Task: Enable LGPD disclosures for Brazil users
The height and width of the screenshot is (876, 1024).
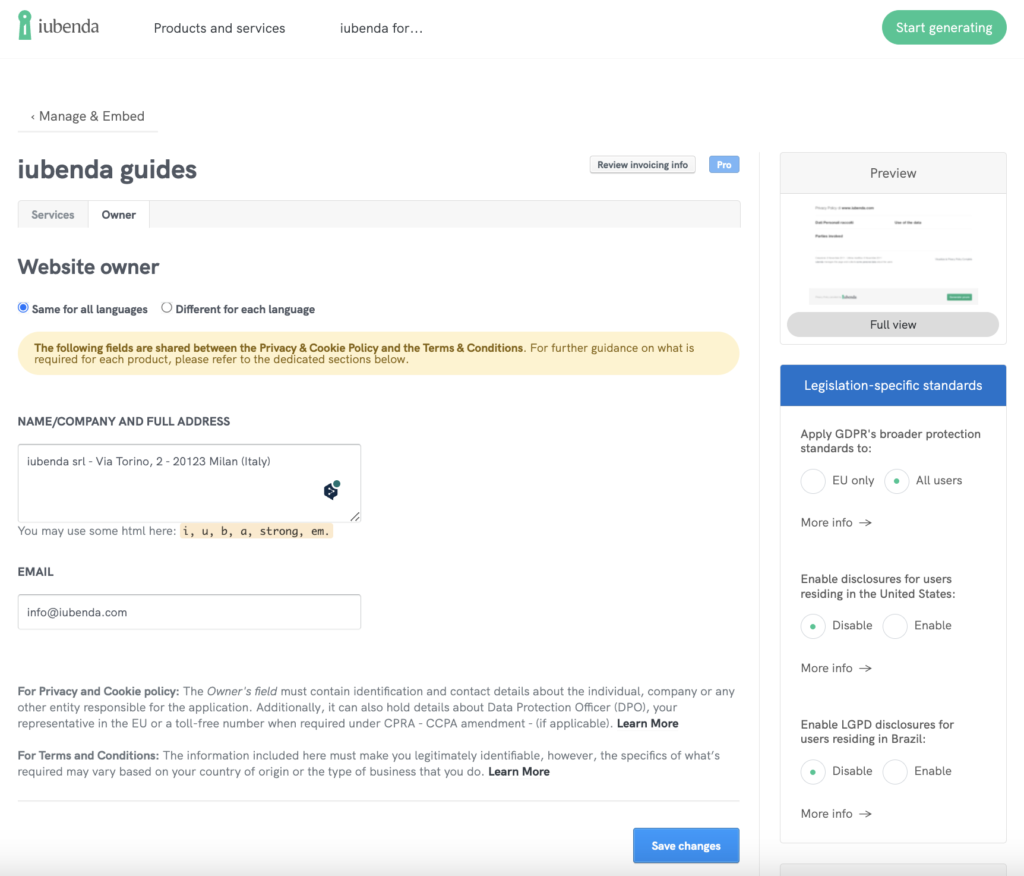Action: pos(895,772)
